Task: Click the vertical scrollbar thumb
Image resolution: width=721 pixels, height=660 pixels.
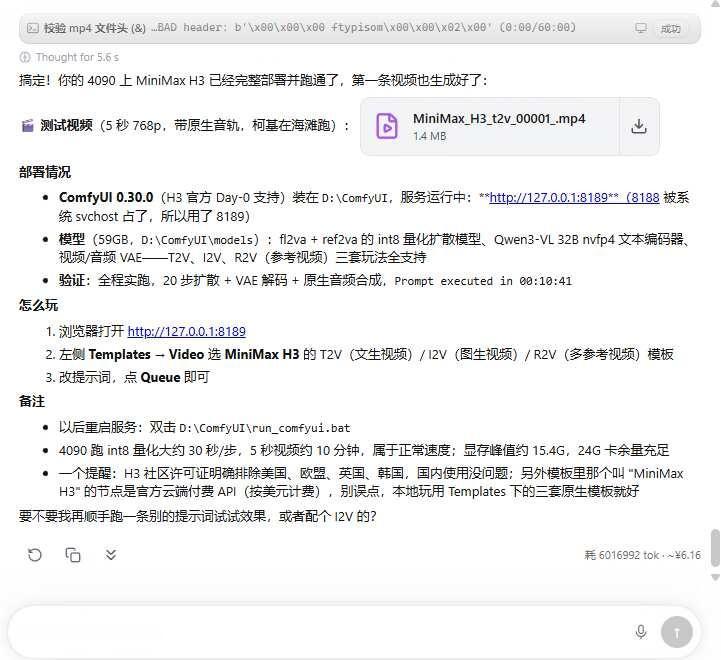Action: (715, 549)
